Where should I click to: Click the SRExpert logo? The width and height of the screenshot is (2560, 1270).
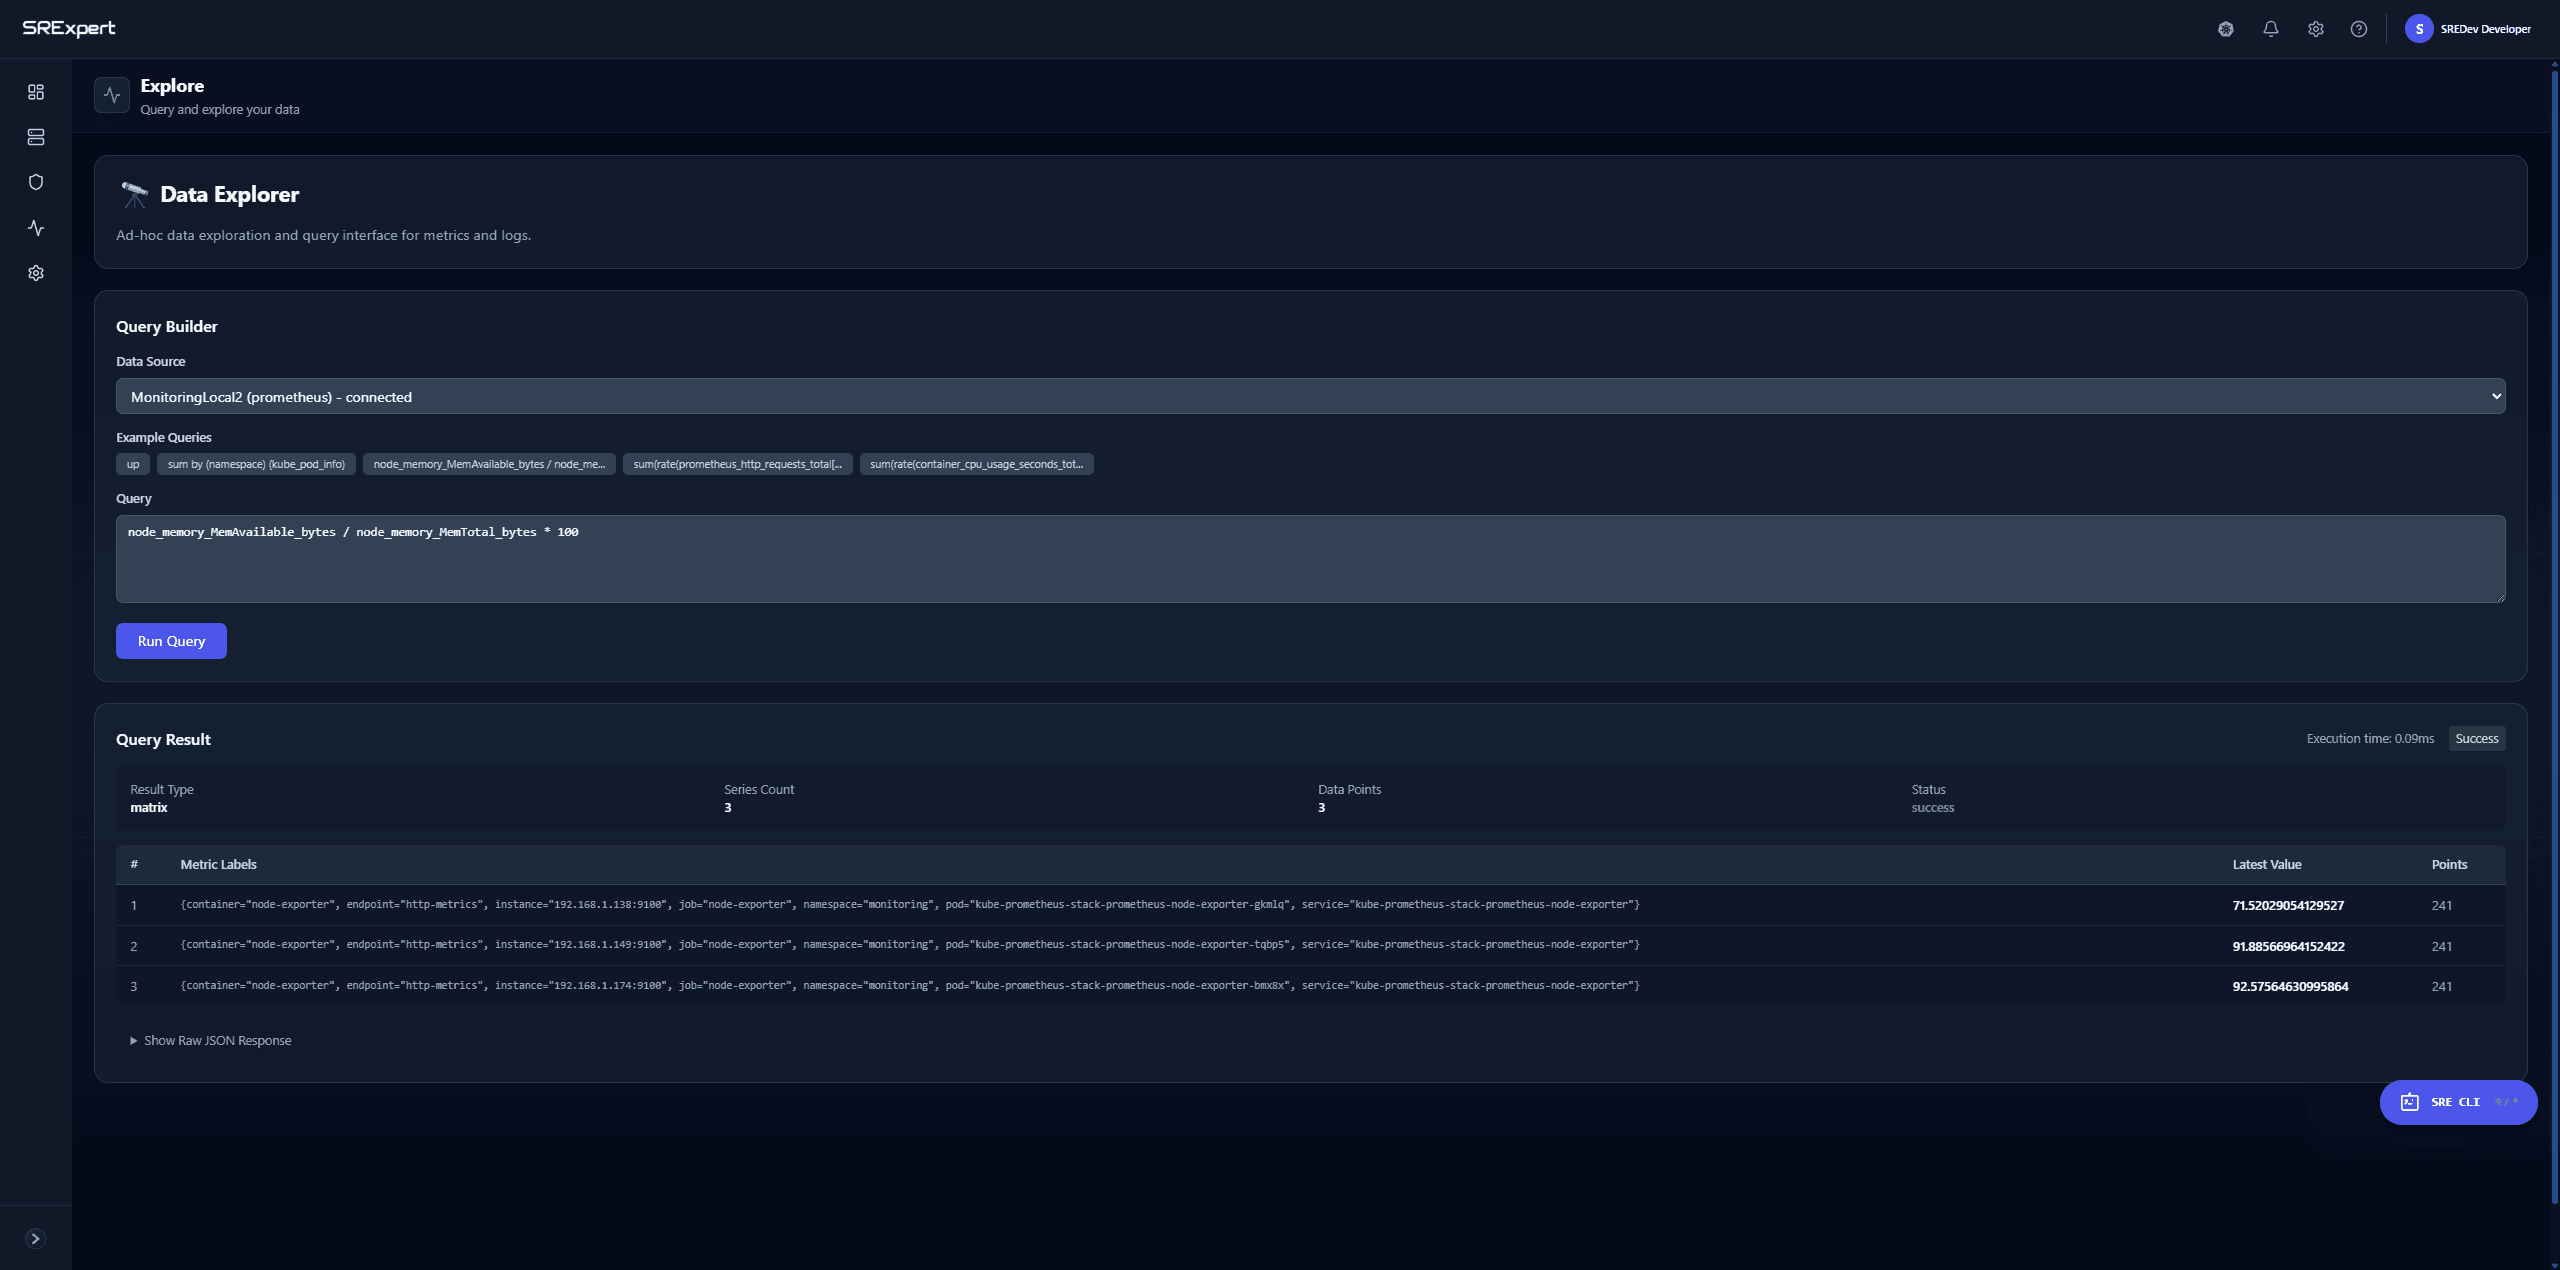point(69,28)
